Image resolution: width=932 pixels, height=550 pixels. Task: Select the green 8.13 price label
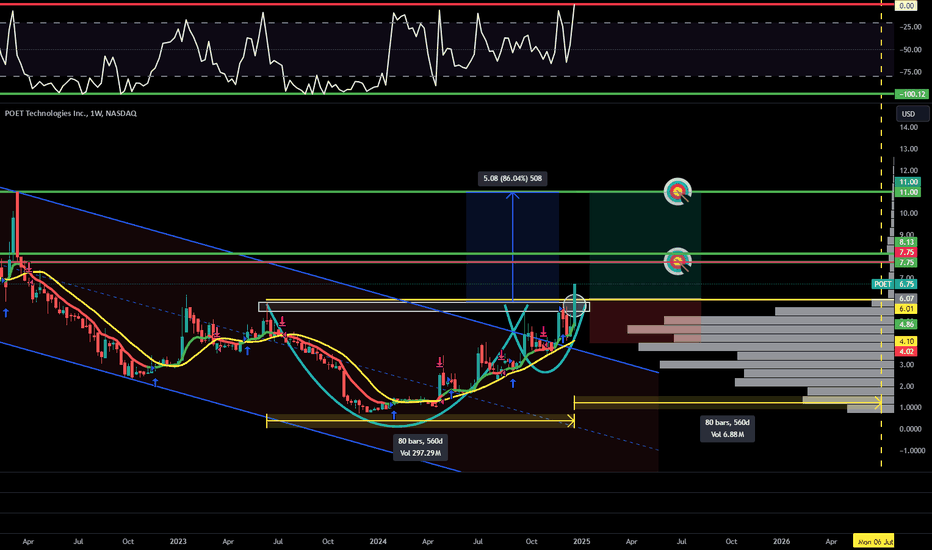(x=906, y=242)
